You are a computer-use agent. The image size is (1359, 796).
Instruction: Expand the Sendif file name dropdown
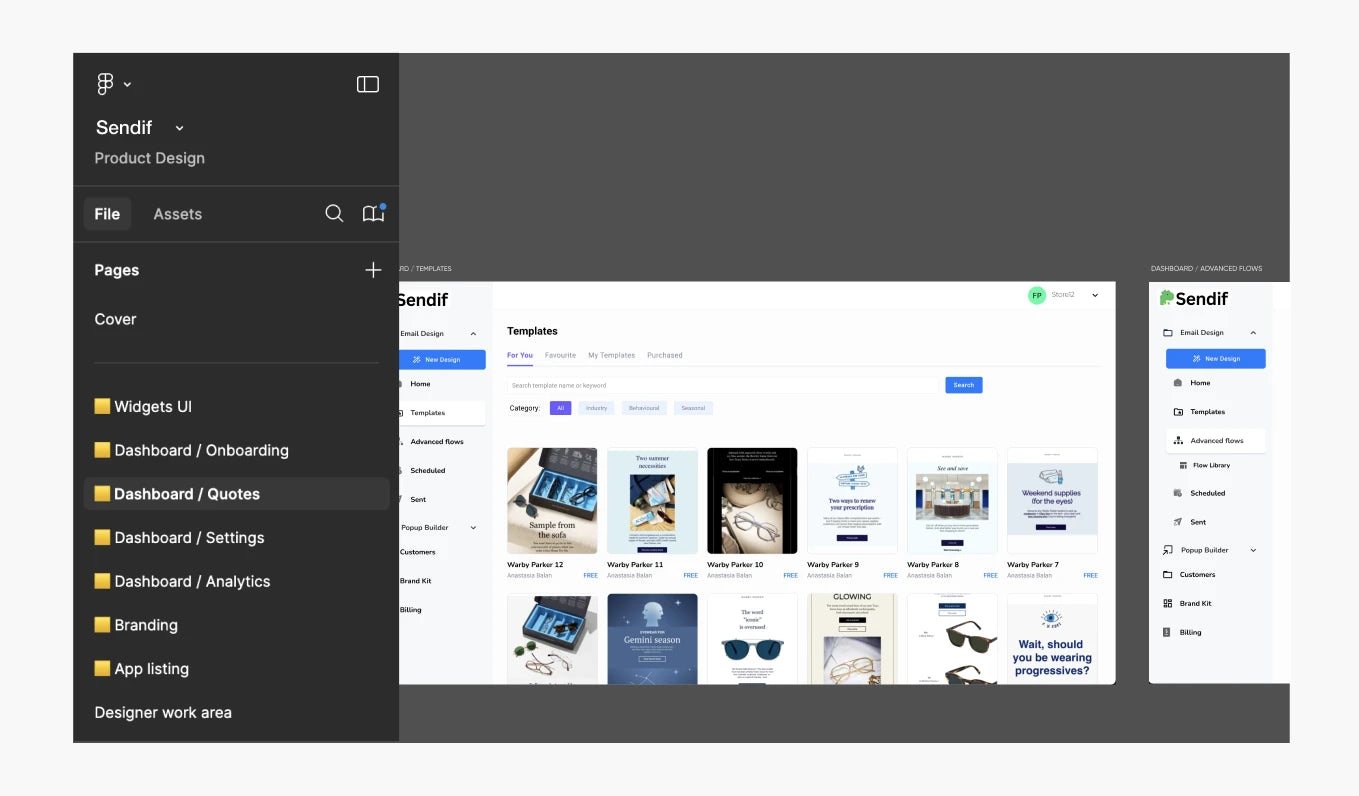(180, 128)
